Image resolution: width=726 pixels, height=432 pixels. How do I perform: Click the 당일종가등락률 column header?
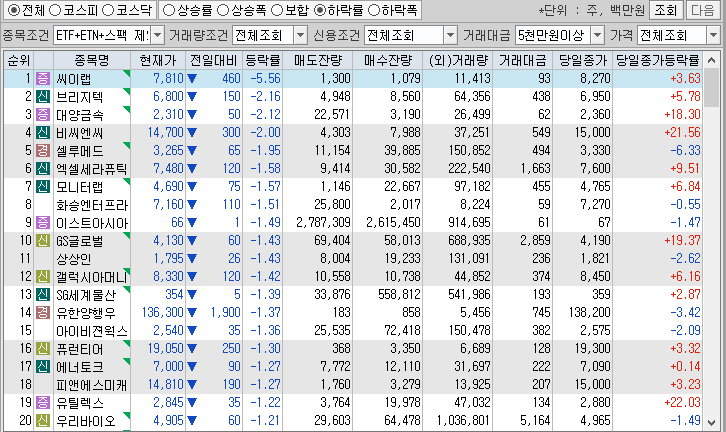(x=657, y=60)
